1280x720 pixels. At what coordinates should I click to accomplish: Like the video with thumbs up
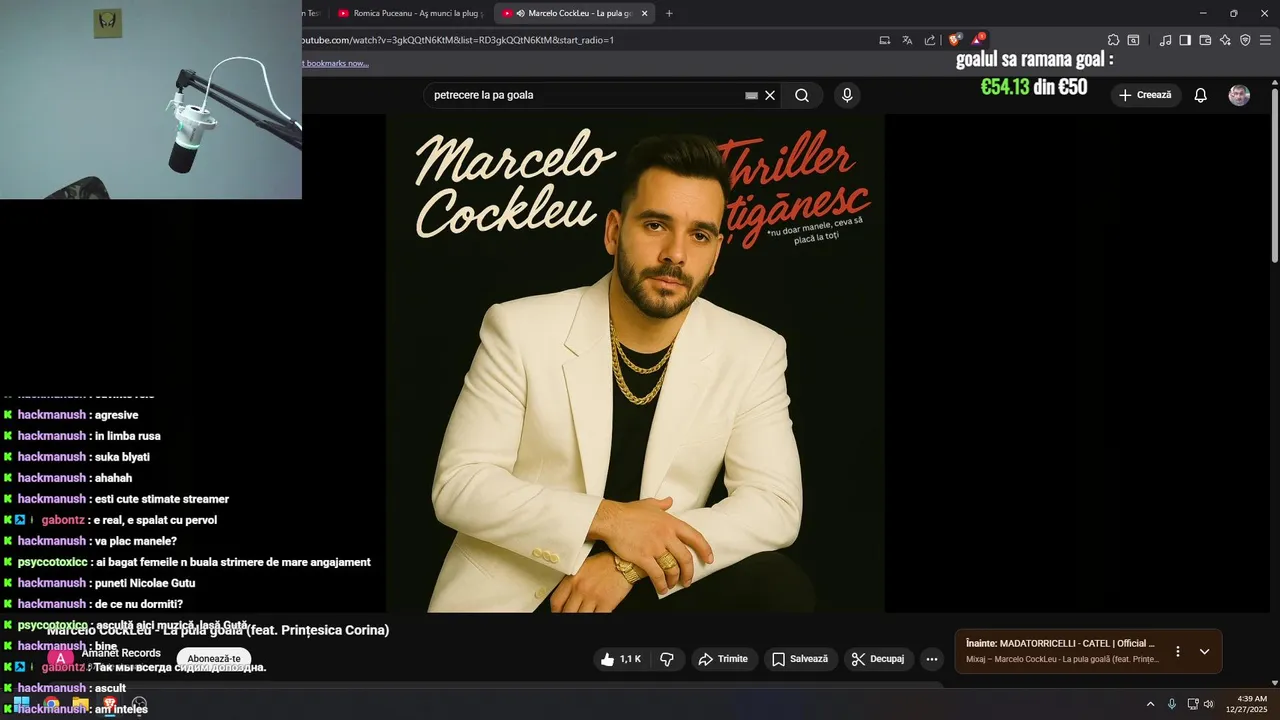[x=621, y=659]
